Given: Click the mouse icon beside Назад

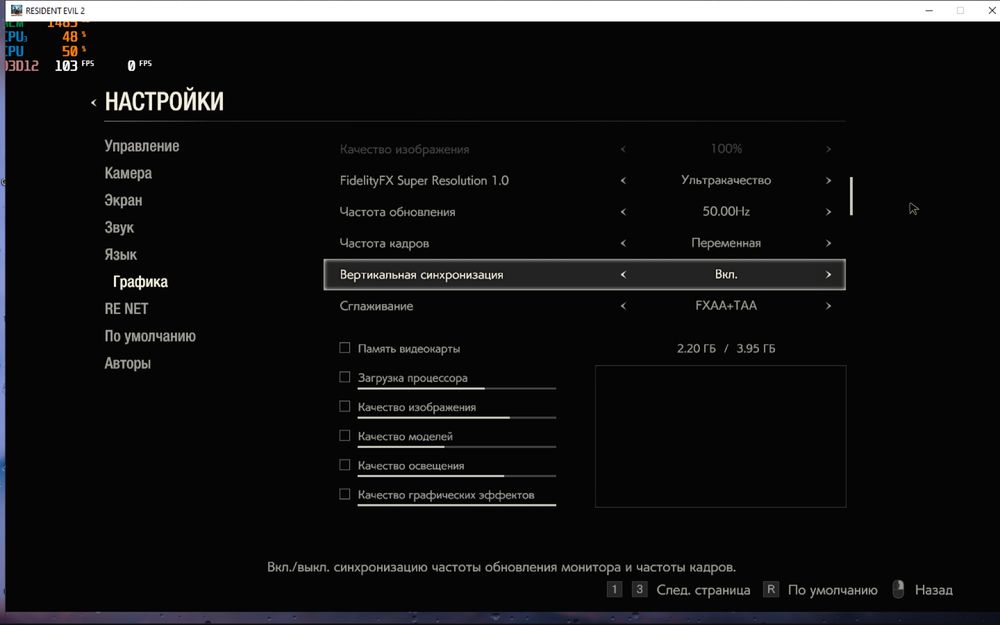Looking at the screenshot, I should tap(898, 589).
